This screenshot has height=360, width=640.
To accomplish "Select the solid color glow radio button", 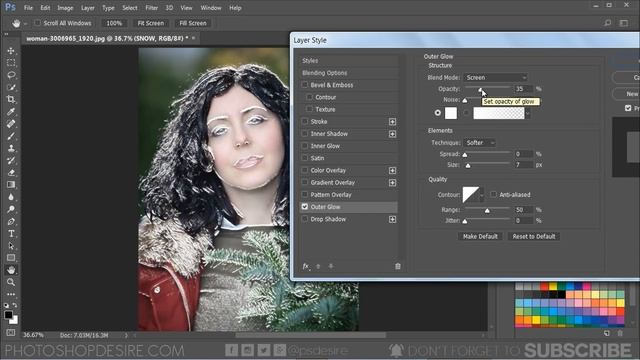I will [x=438, y=113].
